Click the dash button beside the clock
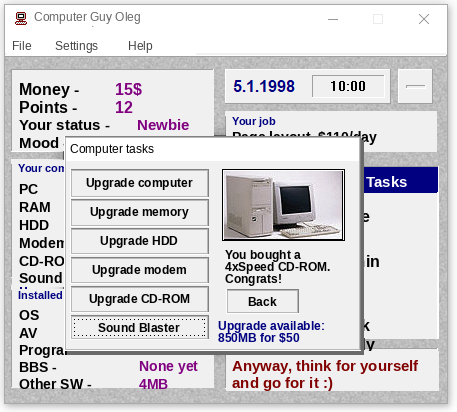This screenshot has width=457, height=412. coord(415,86)
